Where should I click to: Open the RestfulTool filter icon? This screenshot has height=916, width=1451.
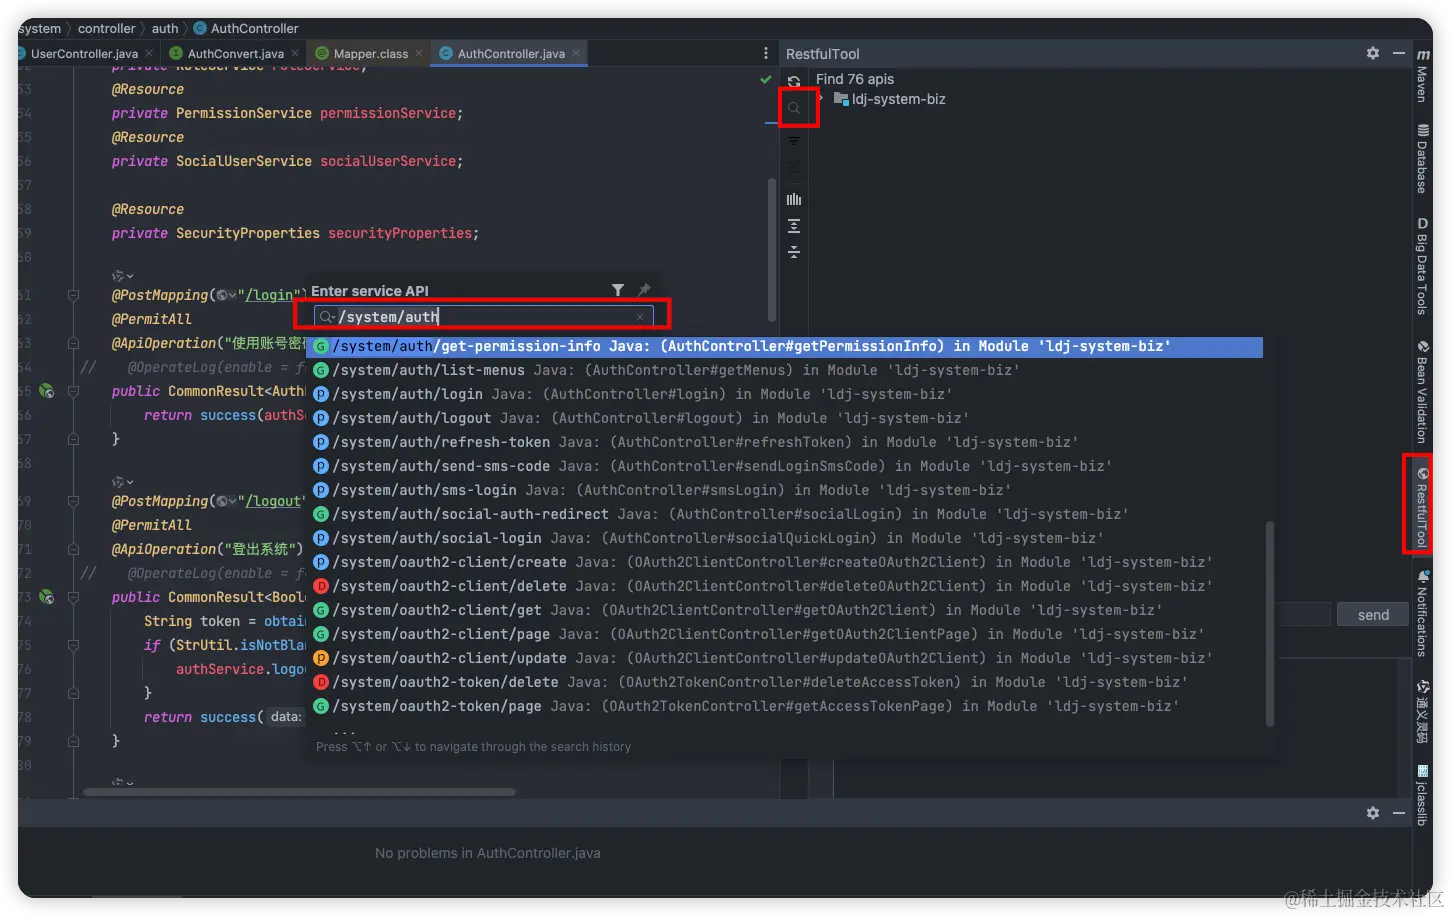[794, 141]
